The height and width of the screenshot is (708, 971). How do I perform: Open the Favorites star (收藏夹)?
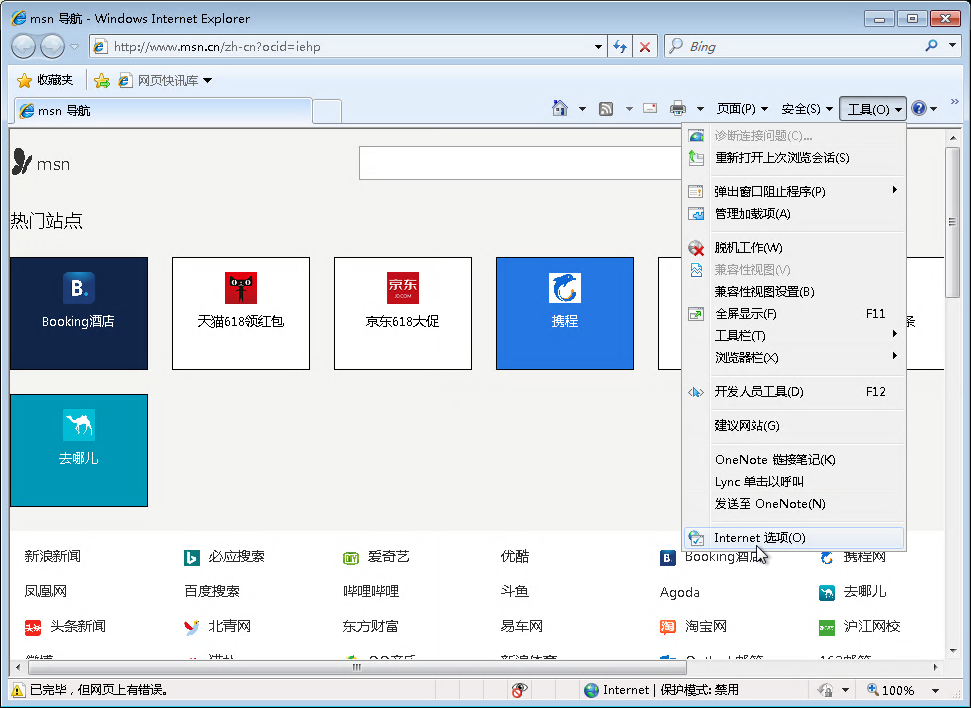(45, 80)
